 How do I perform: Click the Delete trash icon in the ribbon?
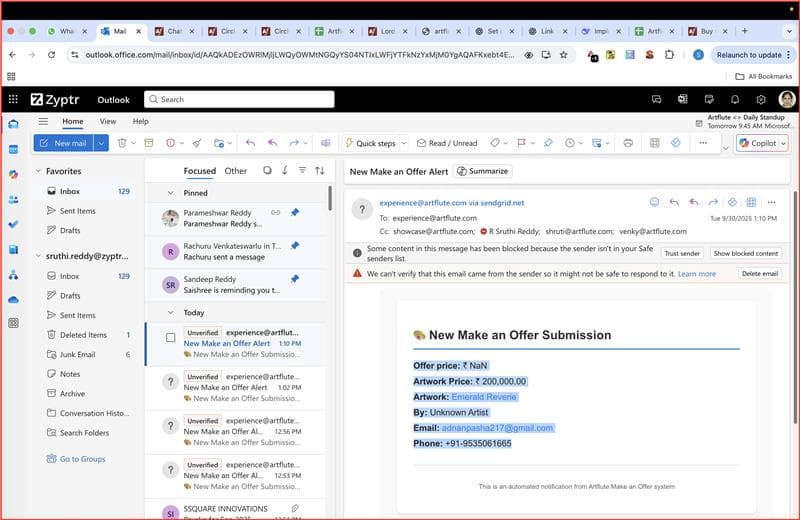(122, 143)
